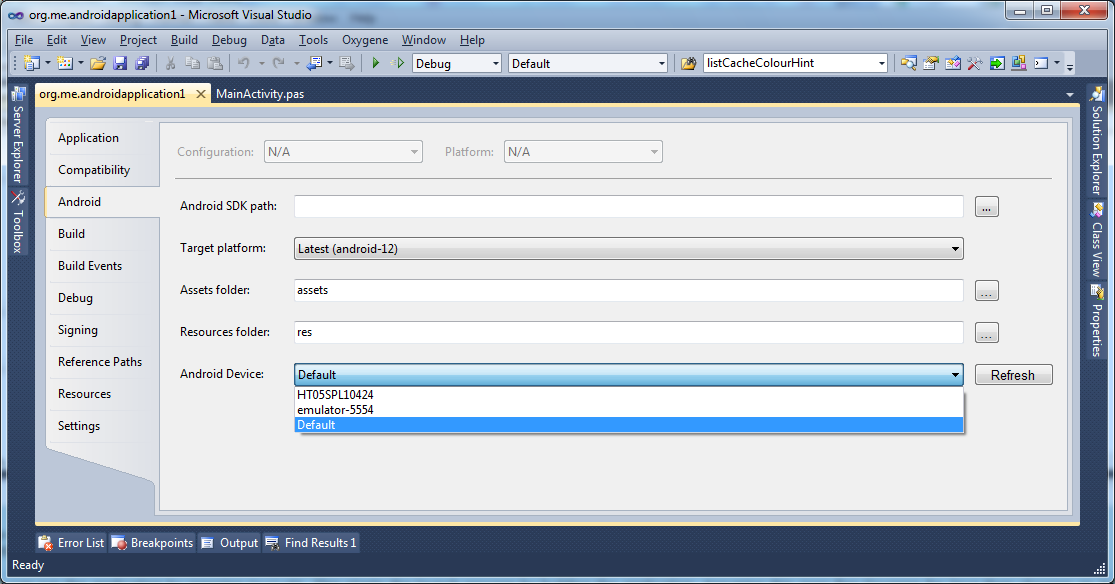
Task: Click the Open File folder icon
Action: click(x=98, y=63)
